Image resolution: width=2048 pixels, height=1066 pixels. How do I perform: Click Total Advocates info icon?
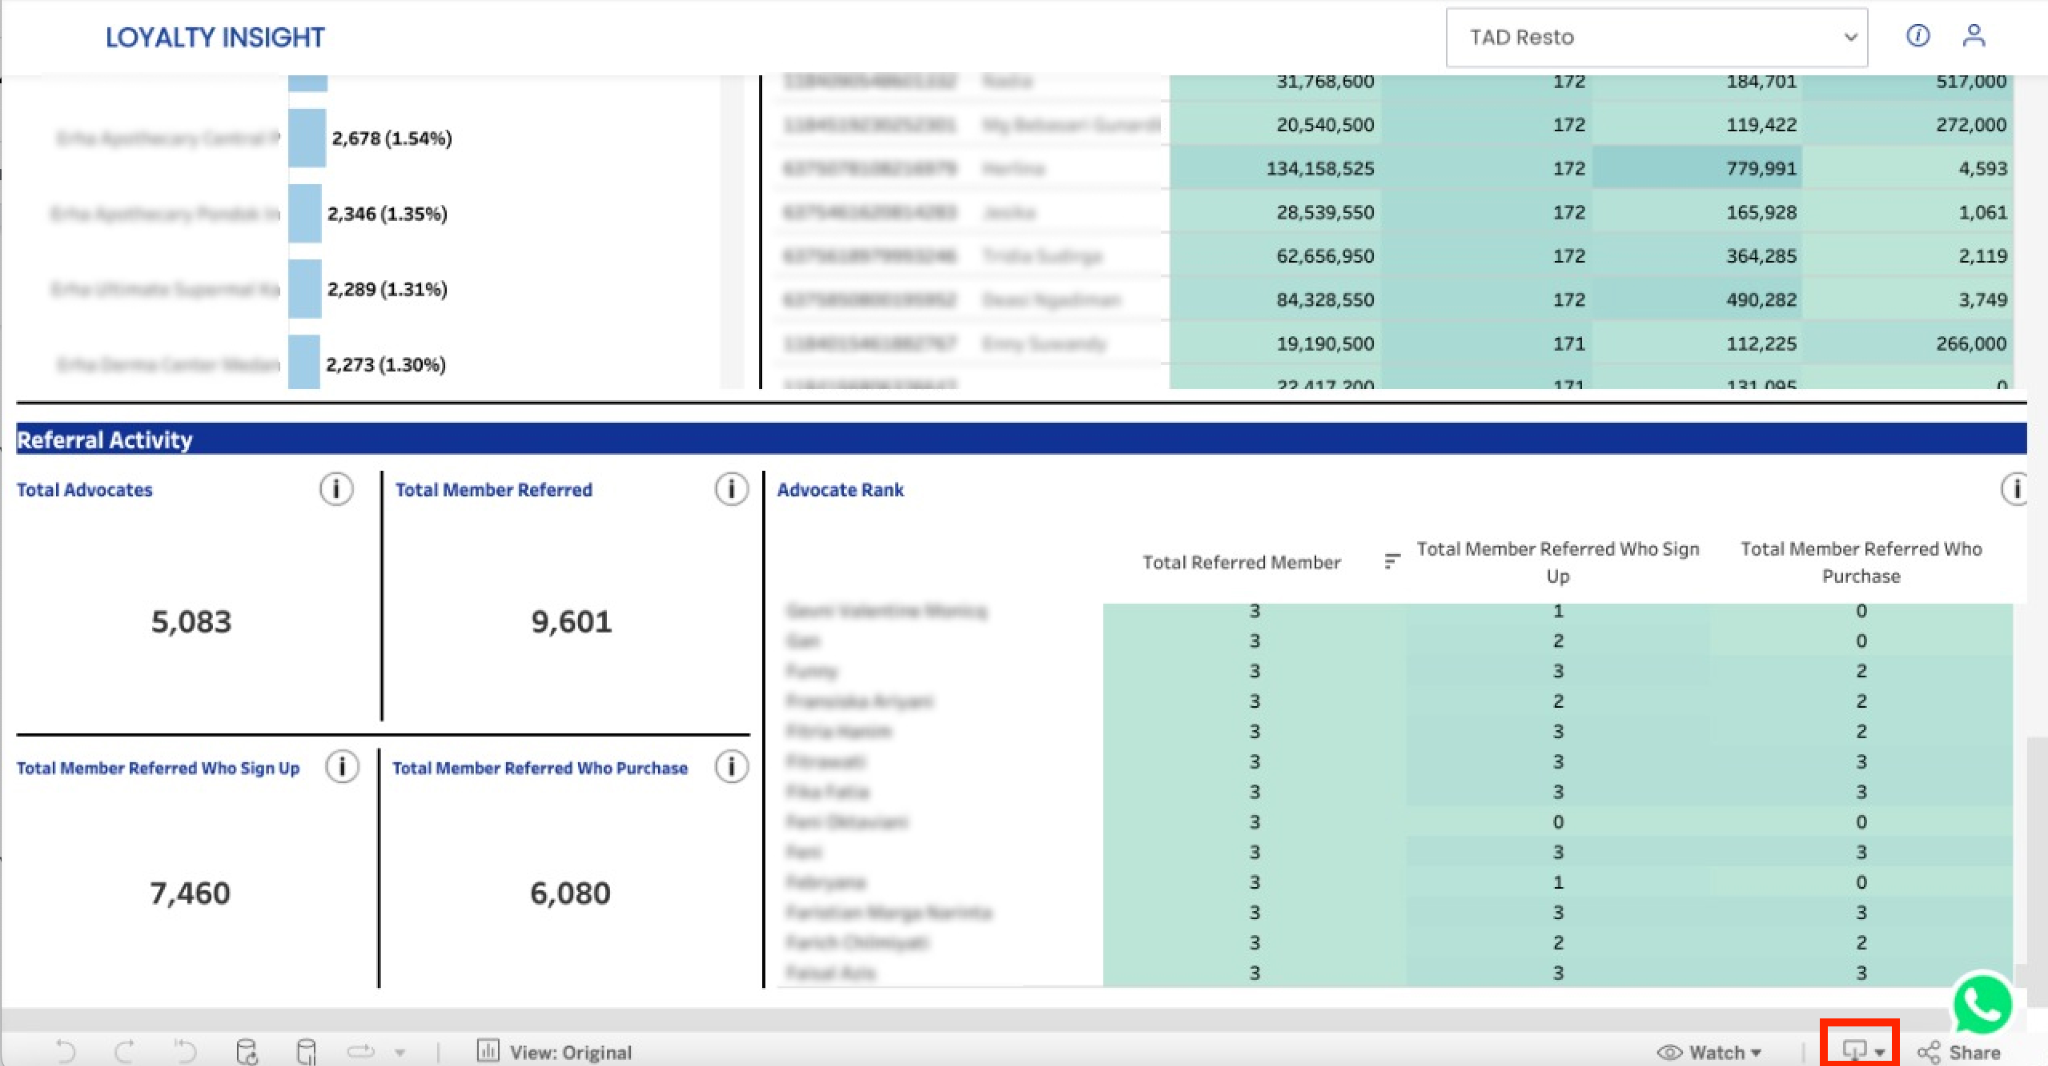[336, 489]
